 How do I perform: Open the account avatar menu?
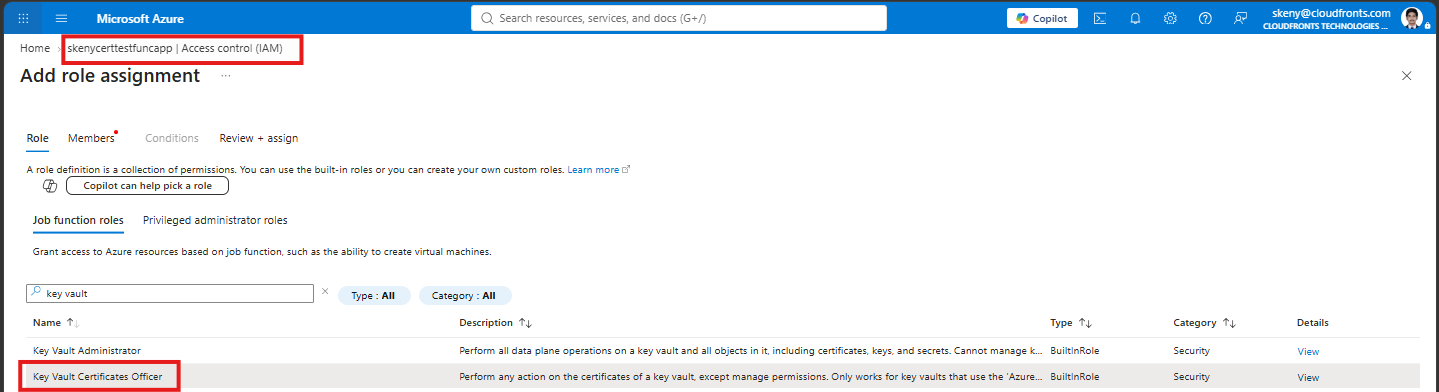click(1412, 18)
